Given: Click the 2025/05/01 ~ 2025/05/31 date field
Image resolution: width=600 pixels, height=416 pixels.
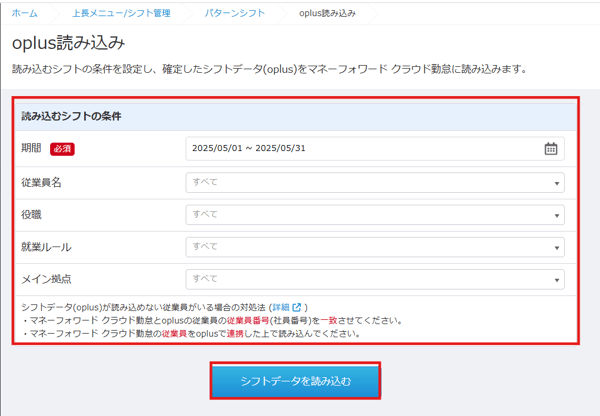Looking at the screenshot, I should click(x=360, y=149).
